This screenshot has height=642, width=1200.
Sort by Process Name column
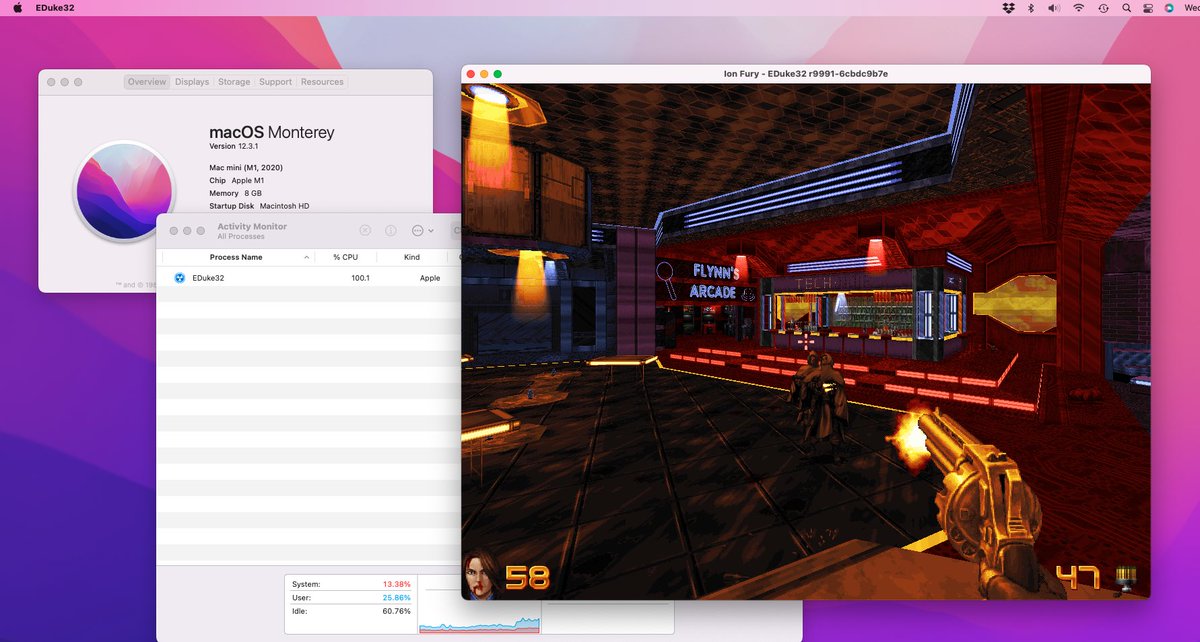click(x=237, y=257)
